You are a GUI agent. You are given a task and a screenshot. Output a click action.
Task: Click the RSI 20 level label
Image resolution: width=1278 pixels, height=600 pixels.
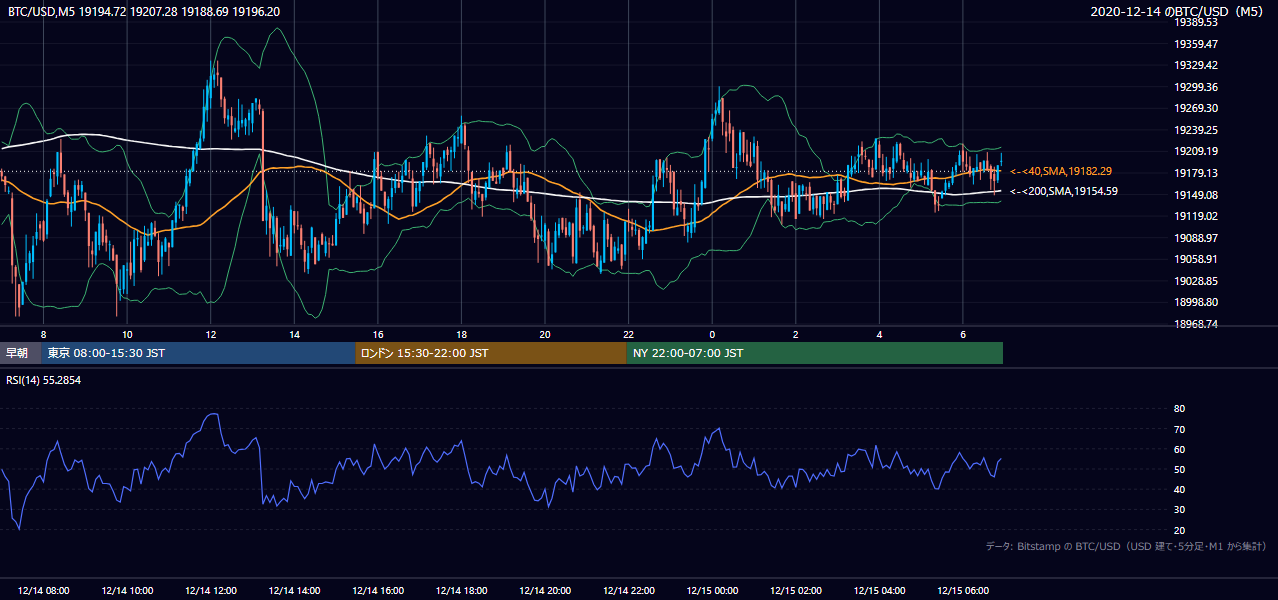pos(1179,530)
